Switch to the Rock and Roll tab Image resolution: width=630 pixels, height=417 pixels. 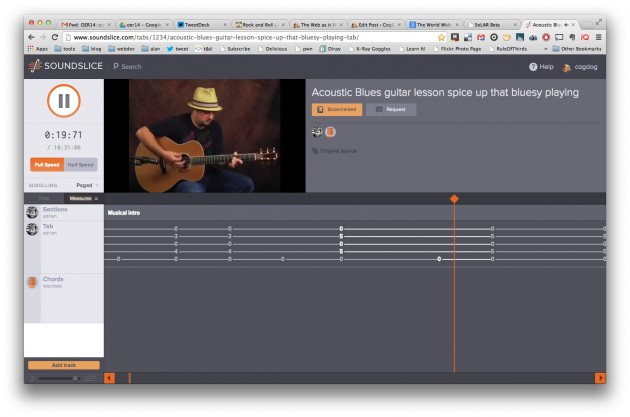pos(260,25)
